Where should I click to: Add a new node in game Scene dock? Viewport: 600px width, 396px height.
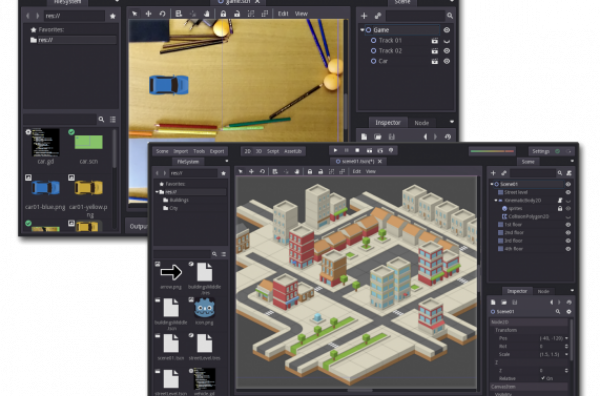tap(364, 16)
